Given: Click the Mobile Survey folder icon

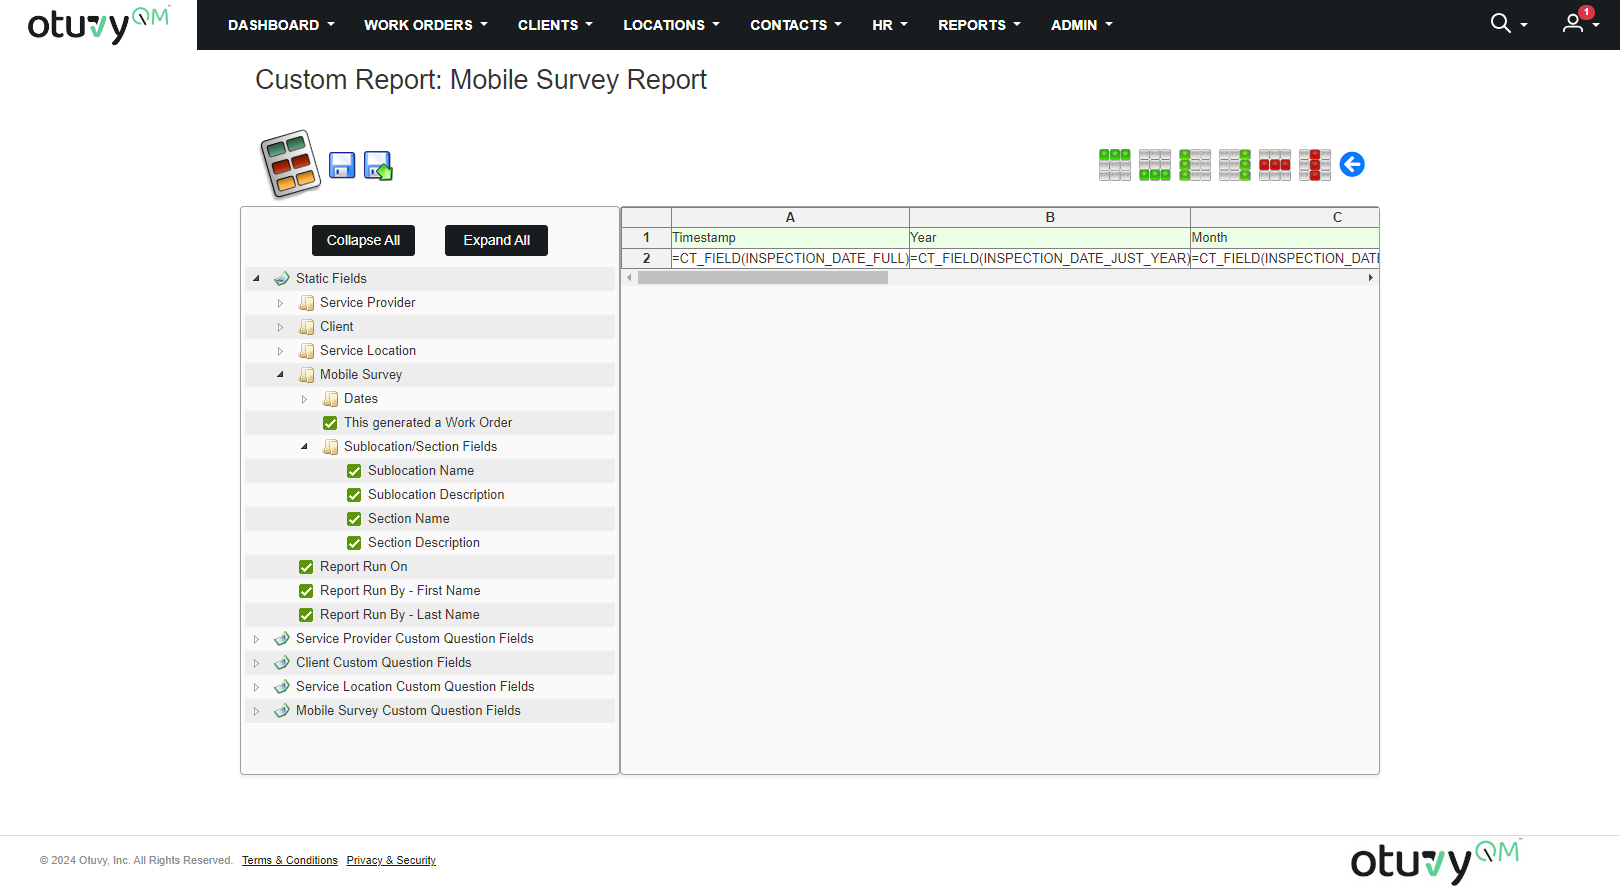Looking at the screenshot, I should (x=306, y=374).
